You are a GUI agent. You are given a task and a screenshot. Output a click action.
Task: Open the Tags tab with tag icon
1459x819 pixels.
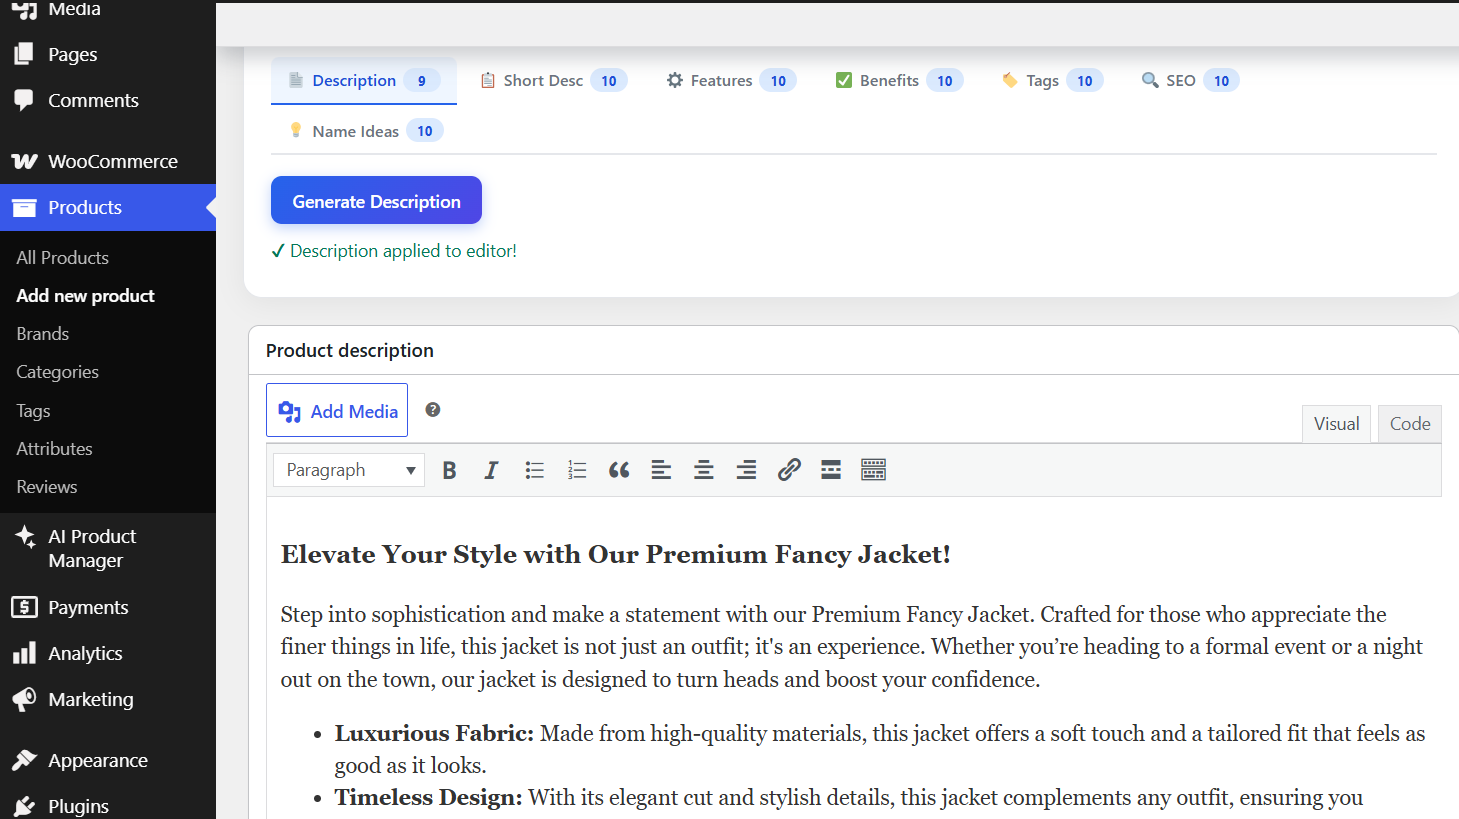[x=1052, y=80]
